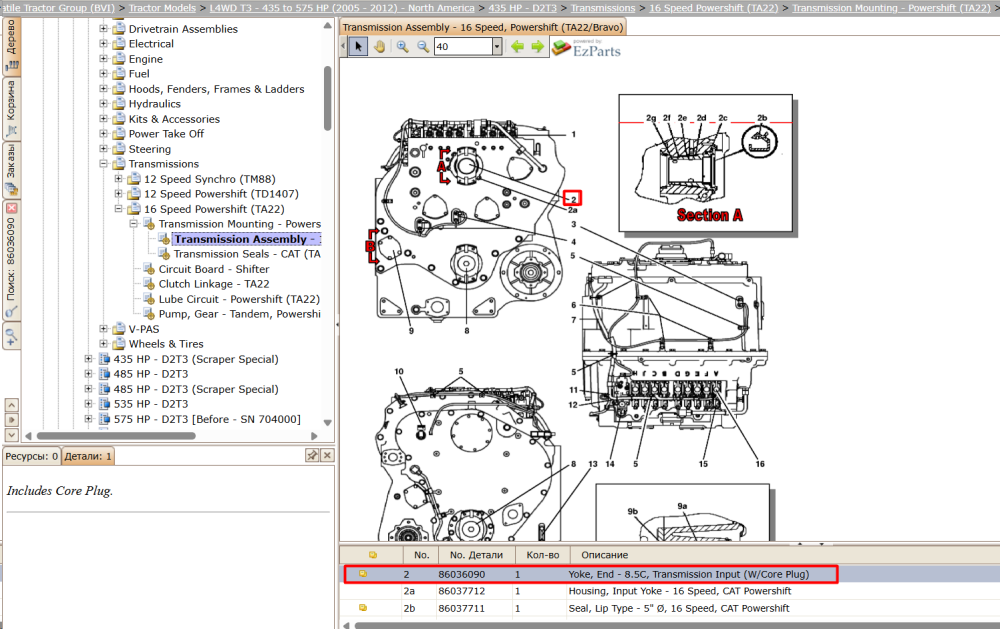The width and height of the screenshot is (1000, 629).
Task: Select V-PAS folder
Action: (144, 329)
